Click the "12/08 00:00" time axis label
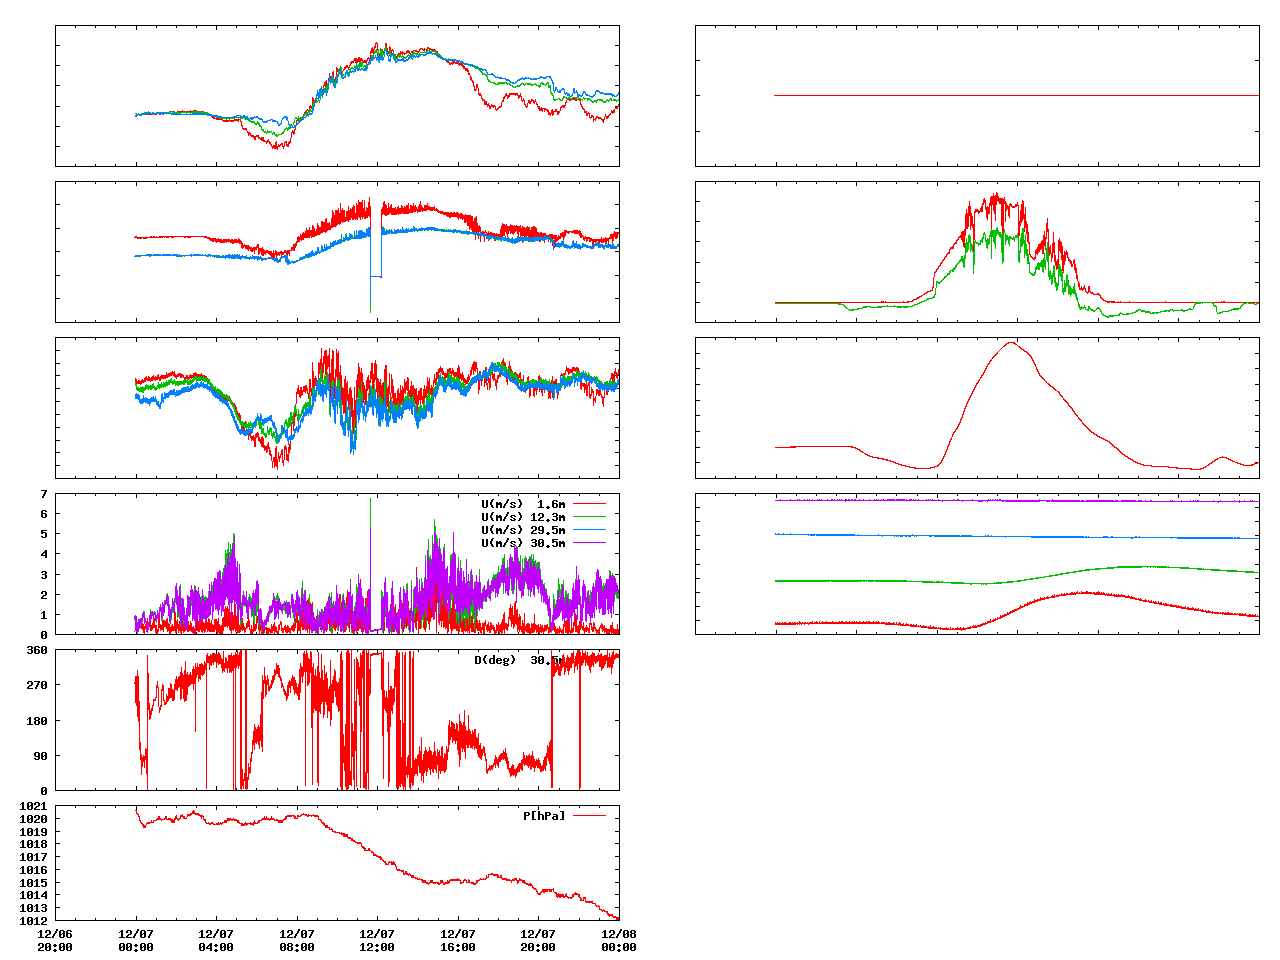 pyautogui.click(x=619, y=941)
